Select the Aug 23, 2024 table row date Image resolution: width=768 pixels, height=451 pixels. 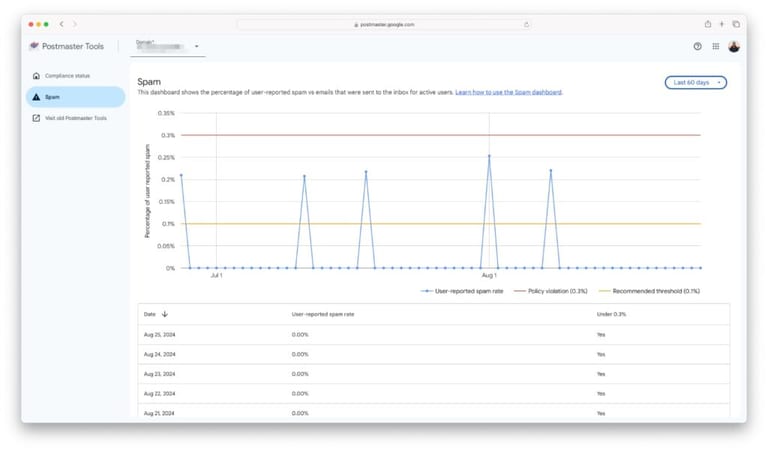point(160,374)
